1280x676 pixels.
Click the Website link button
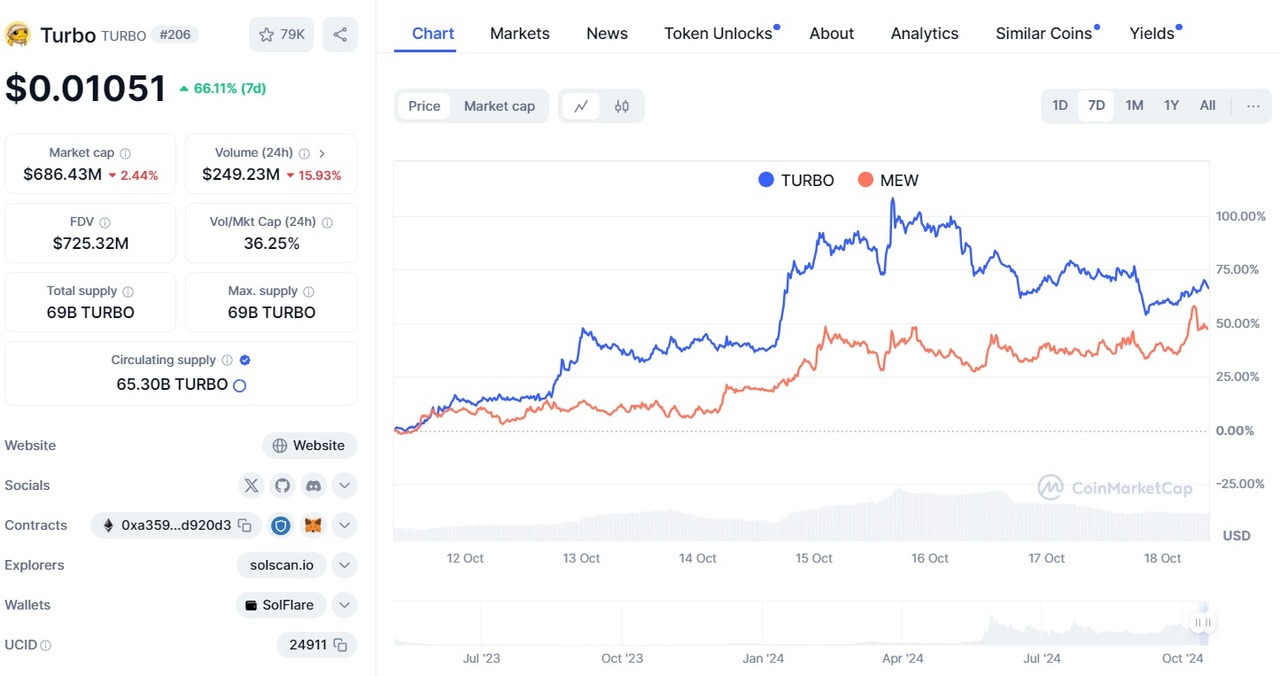pyautogui.click(x=309, y=446)
